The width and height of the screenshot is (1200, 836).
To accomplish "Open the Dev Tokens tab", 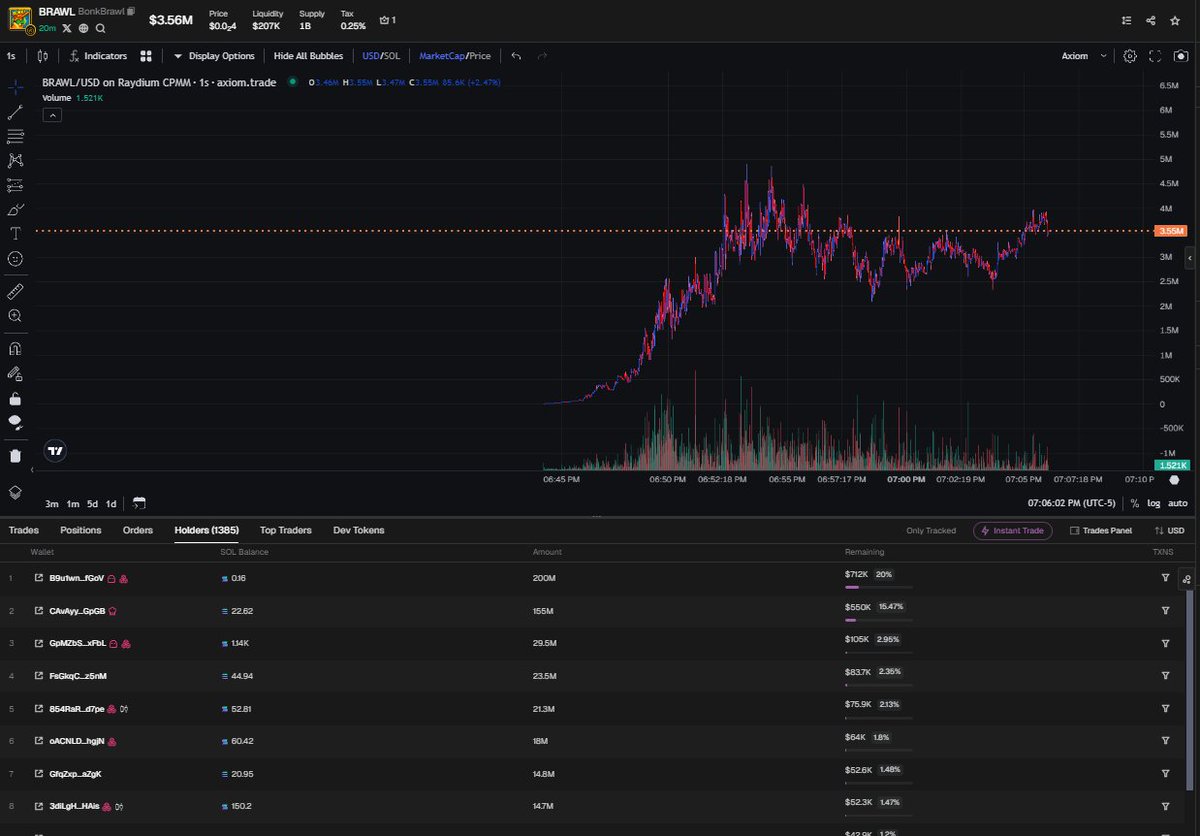I will tap(359, 530).
